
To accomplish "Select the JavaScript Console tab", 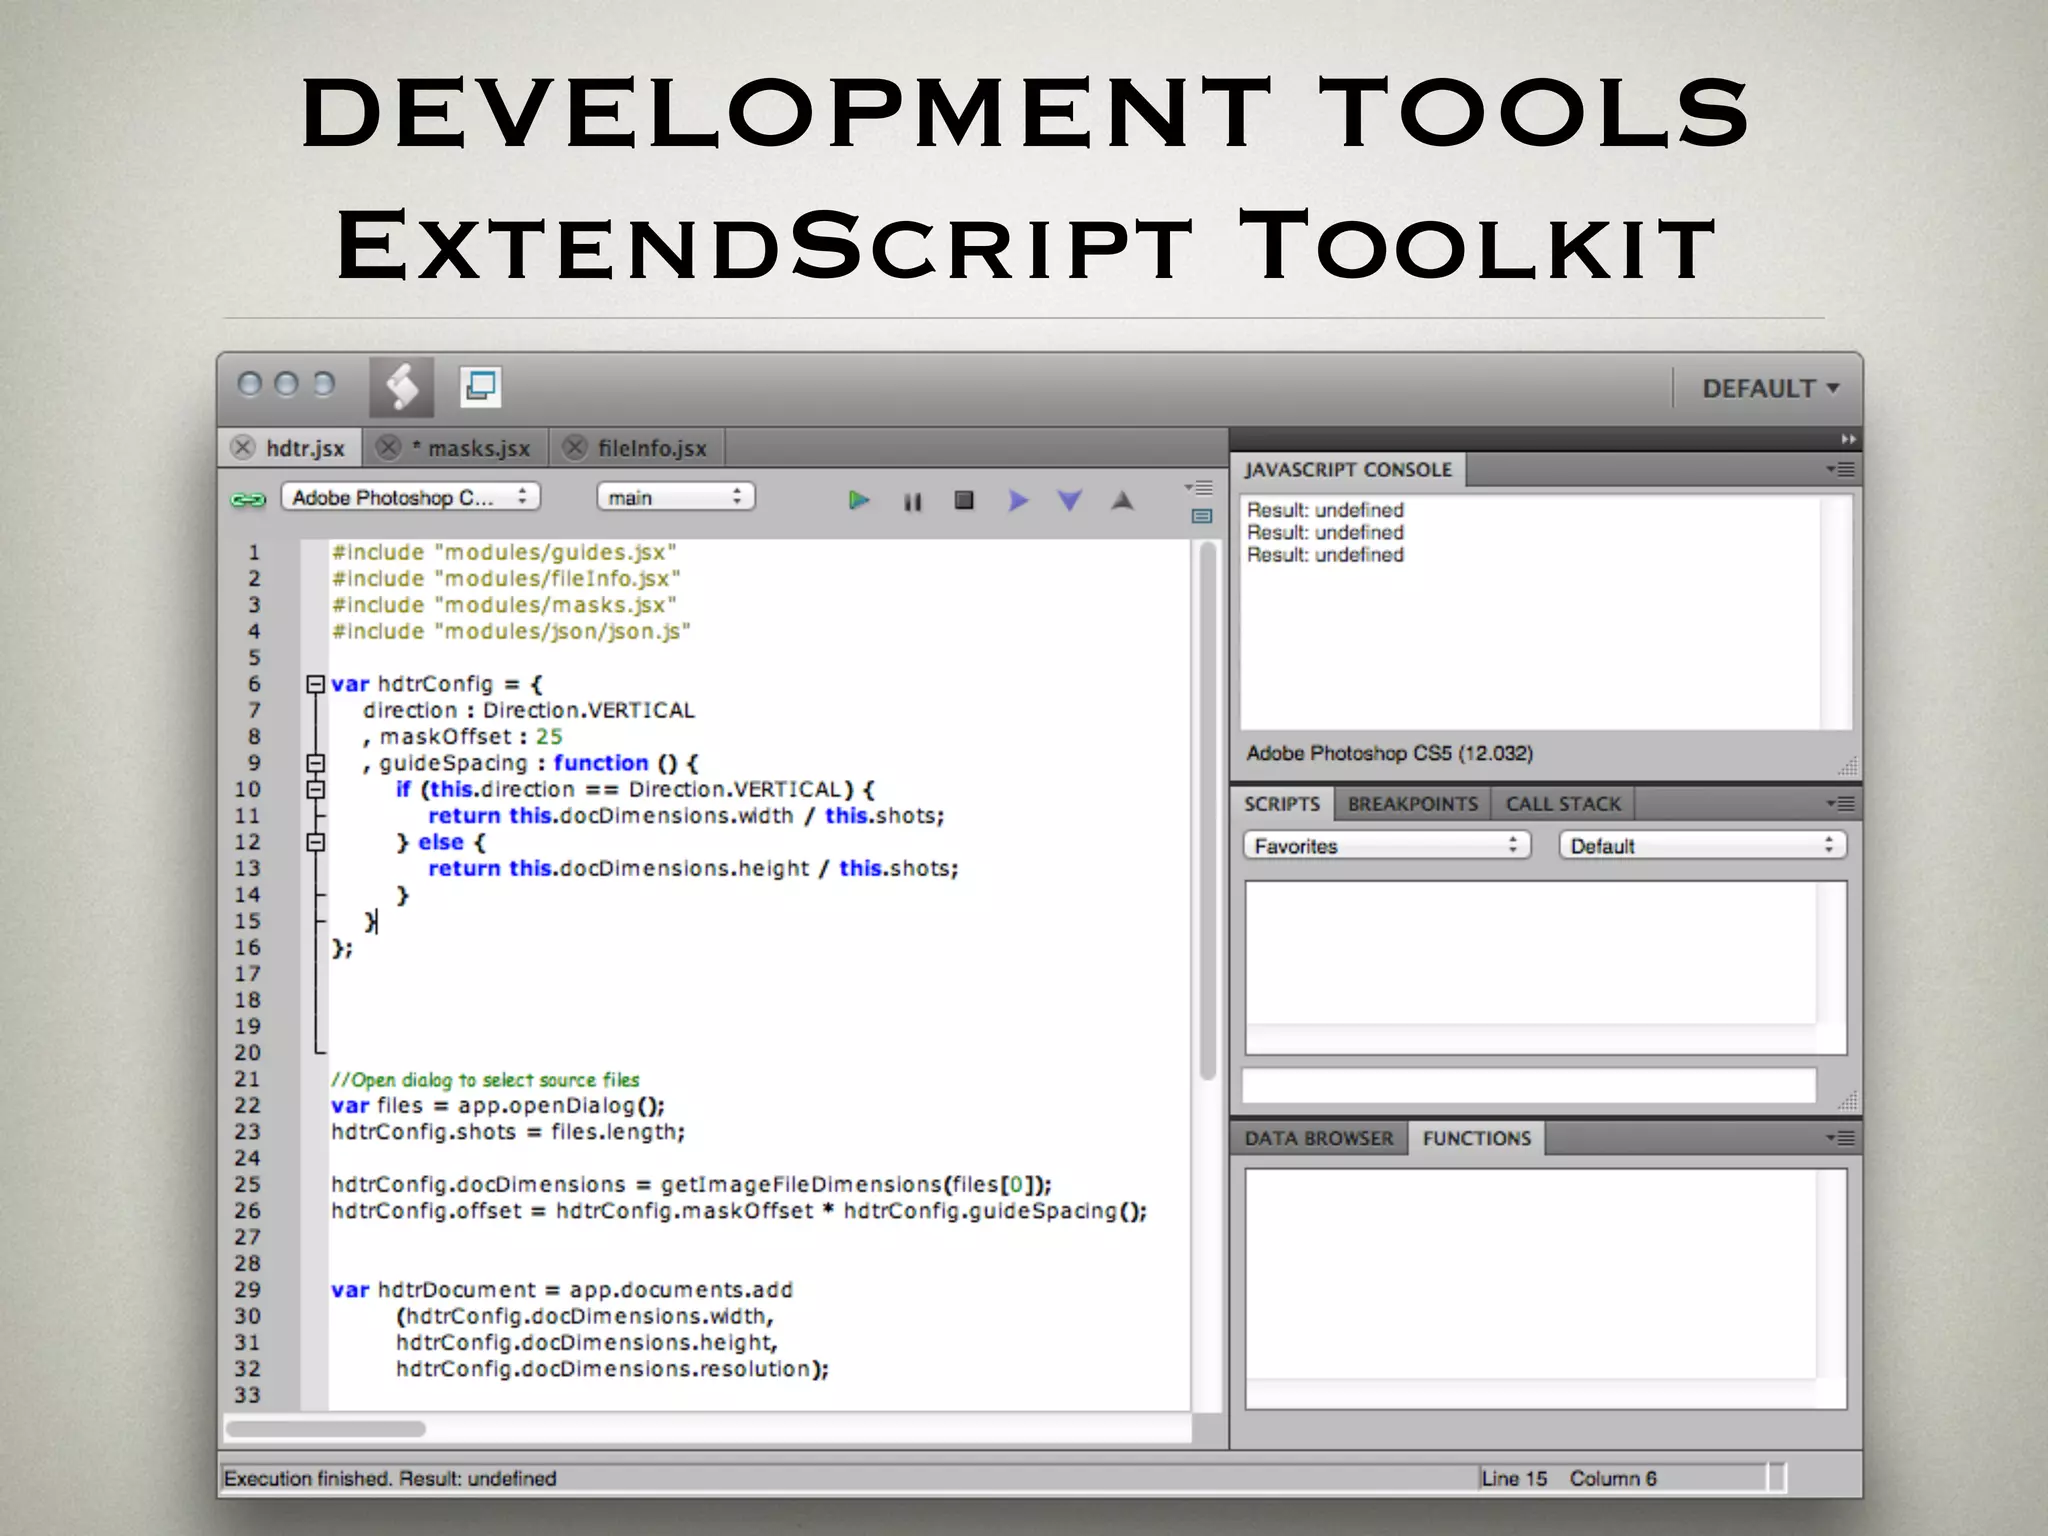I will point(1348,469).
